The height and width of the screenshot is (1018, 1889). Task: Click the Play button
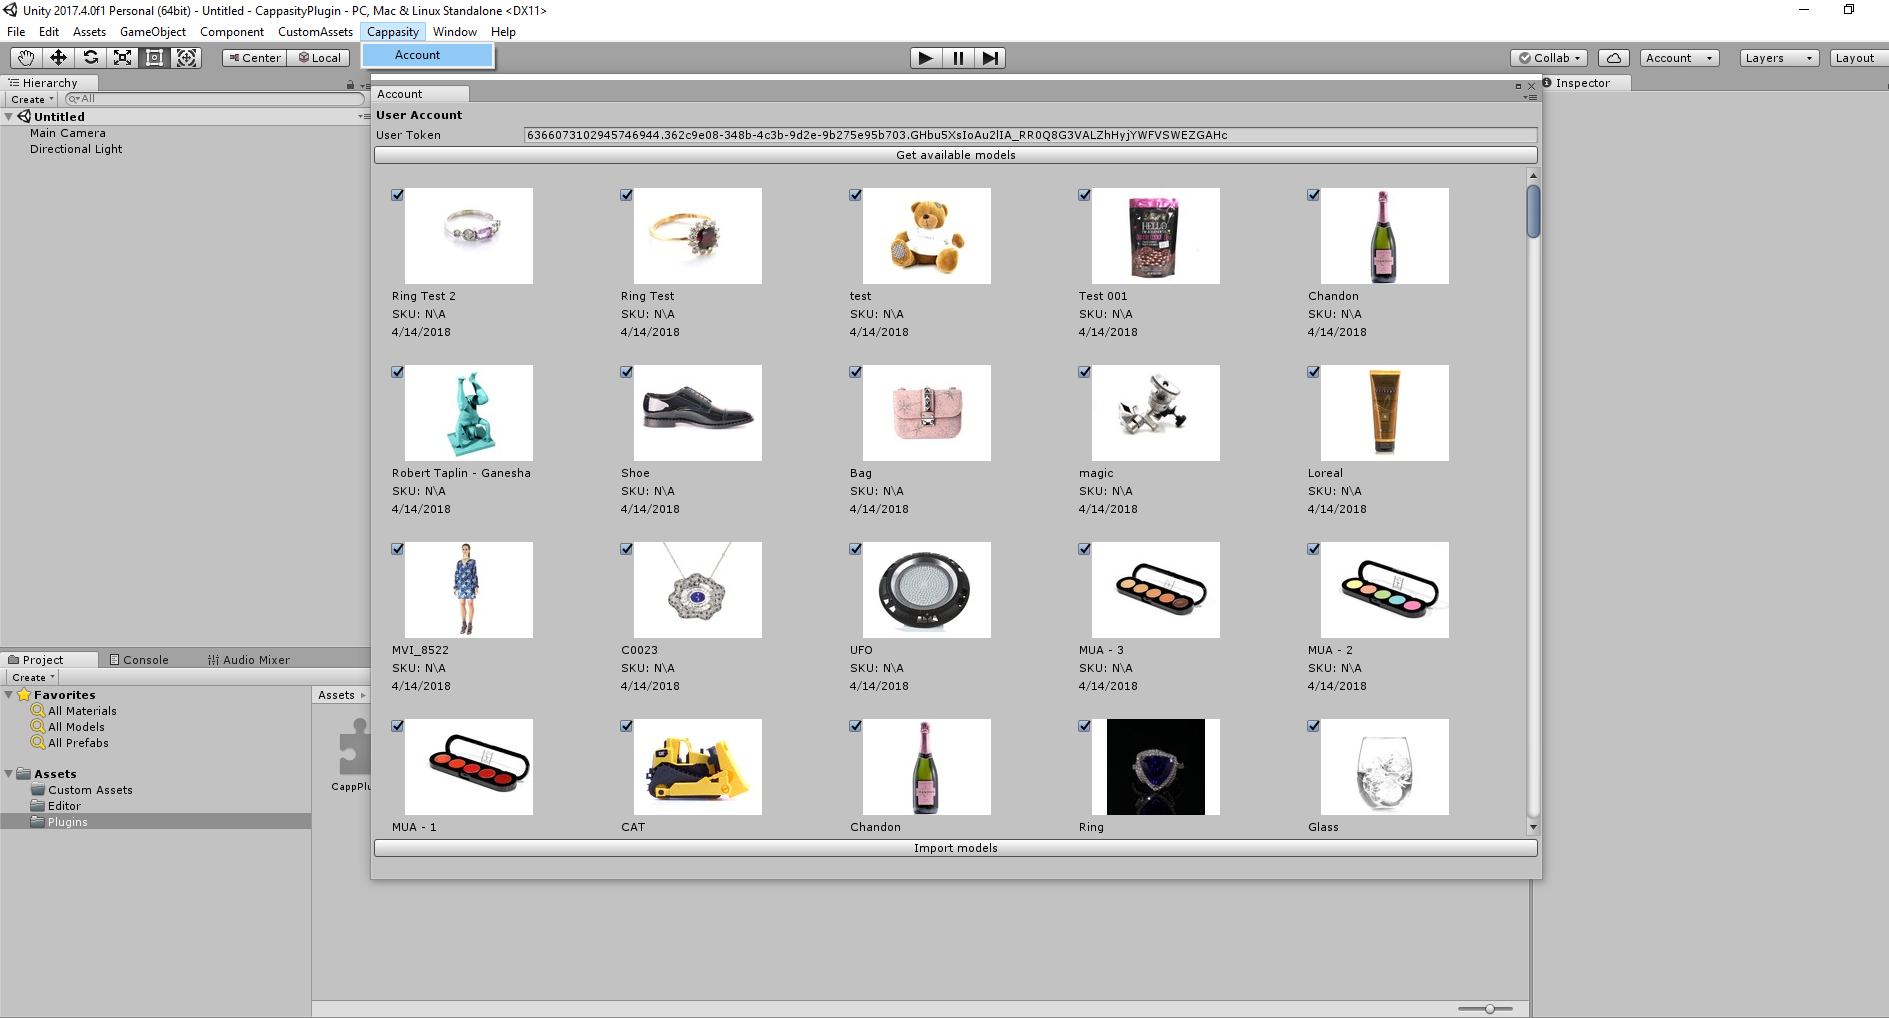pyautogui.click(x=926, y=58)
